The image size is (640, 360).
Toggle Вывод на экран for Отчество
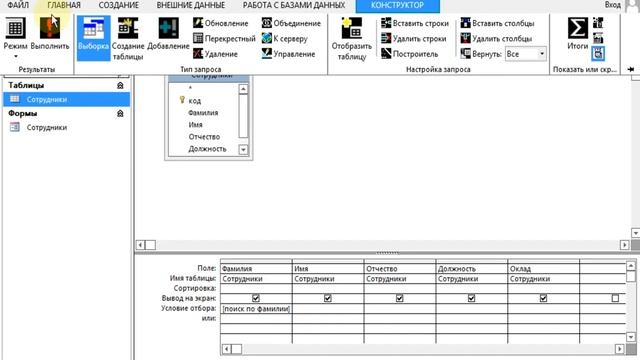(x=400, y=298)
